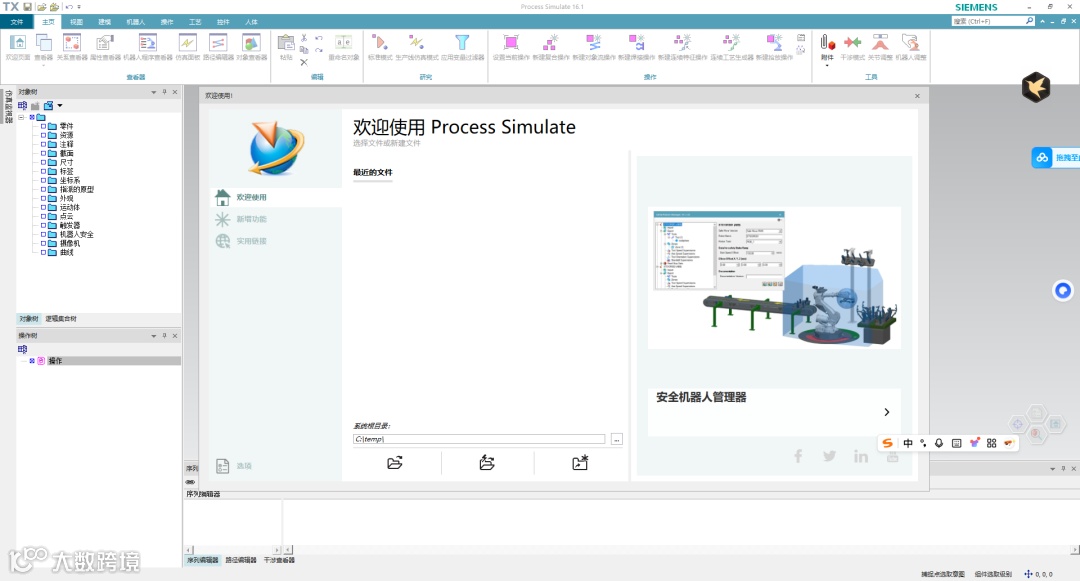Switch to the 视图 ribbon tab

click(x=76, y=22)
